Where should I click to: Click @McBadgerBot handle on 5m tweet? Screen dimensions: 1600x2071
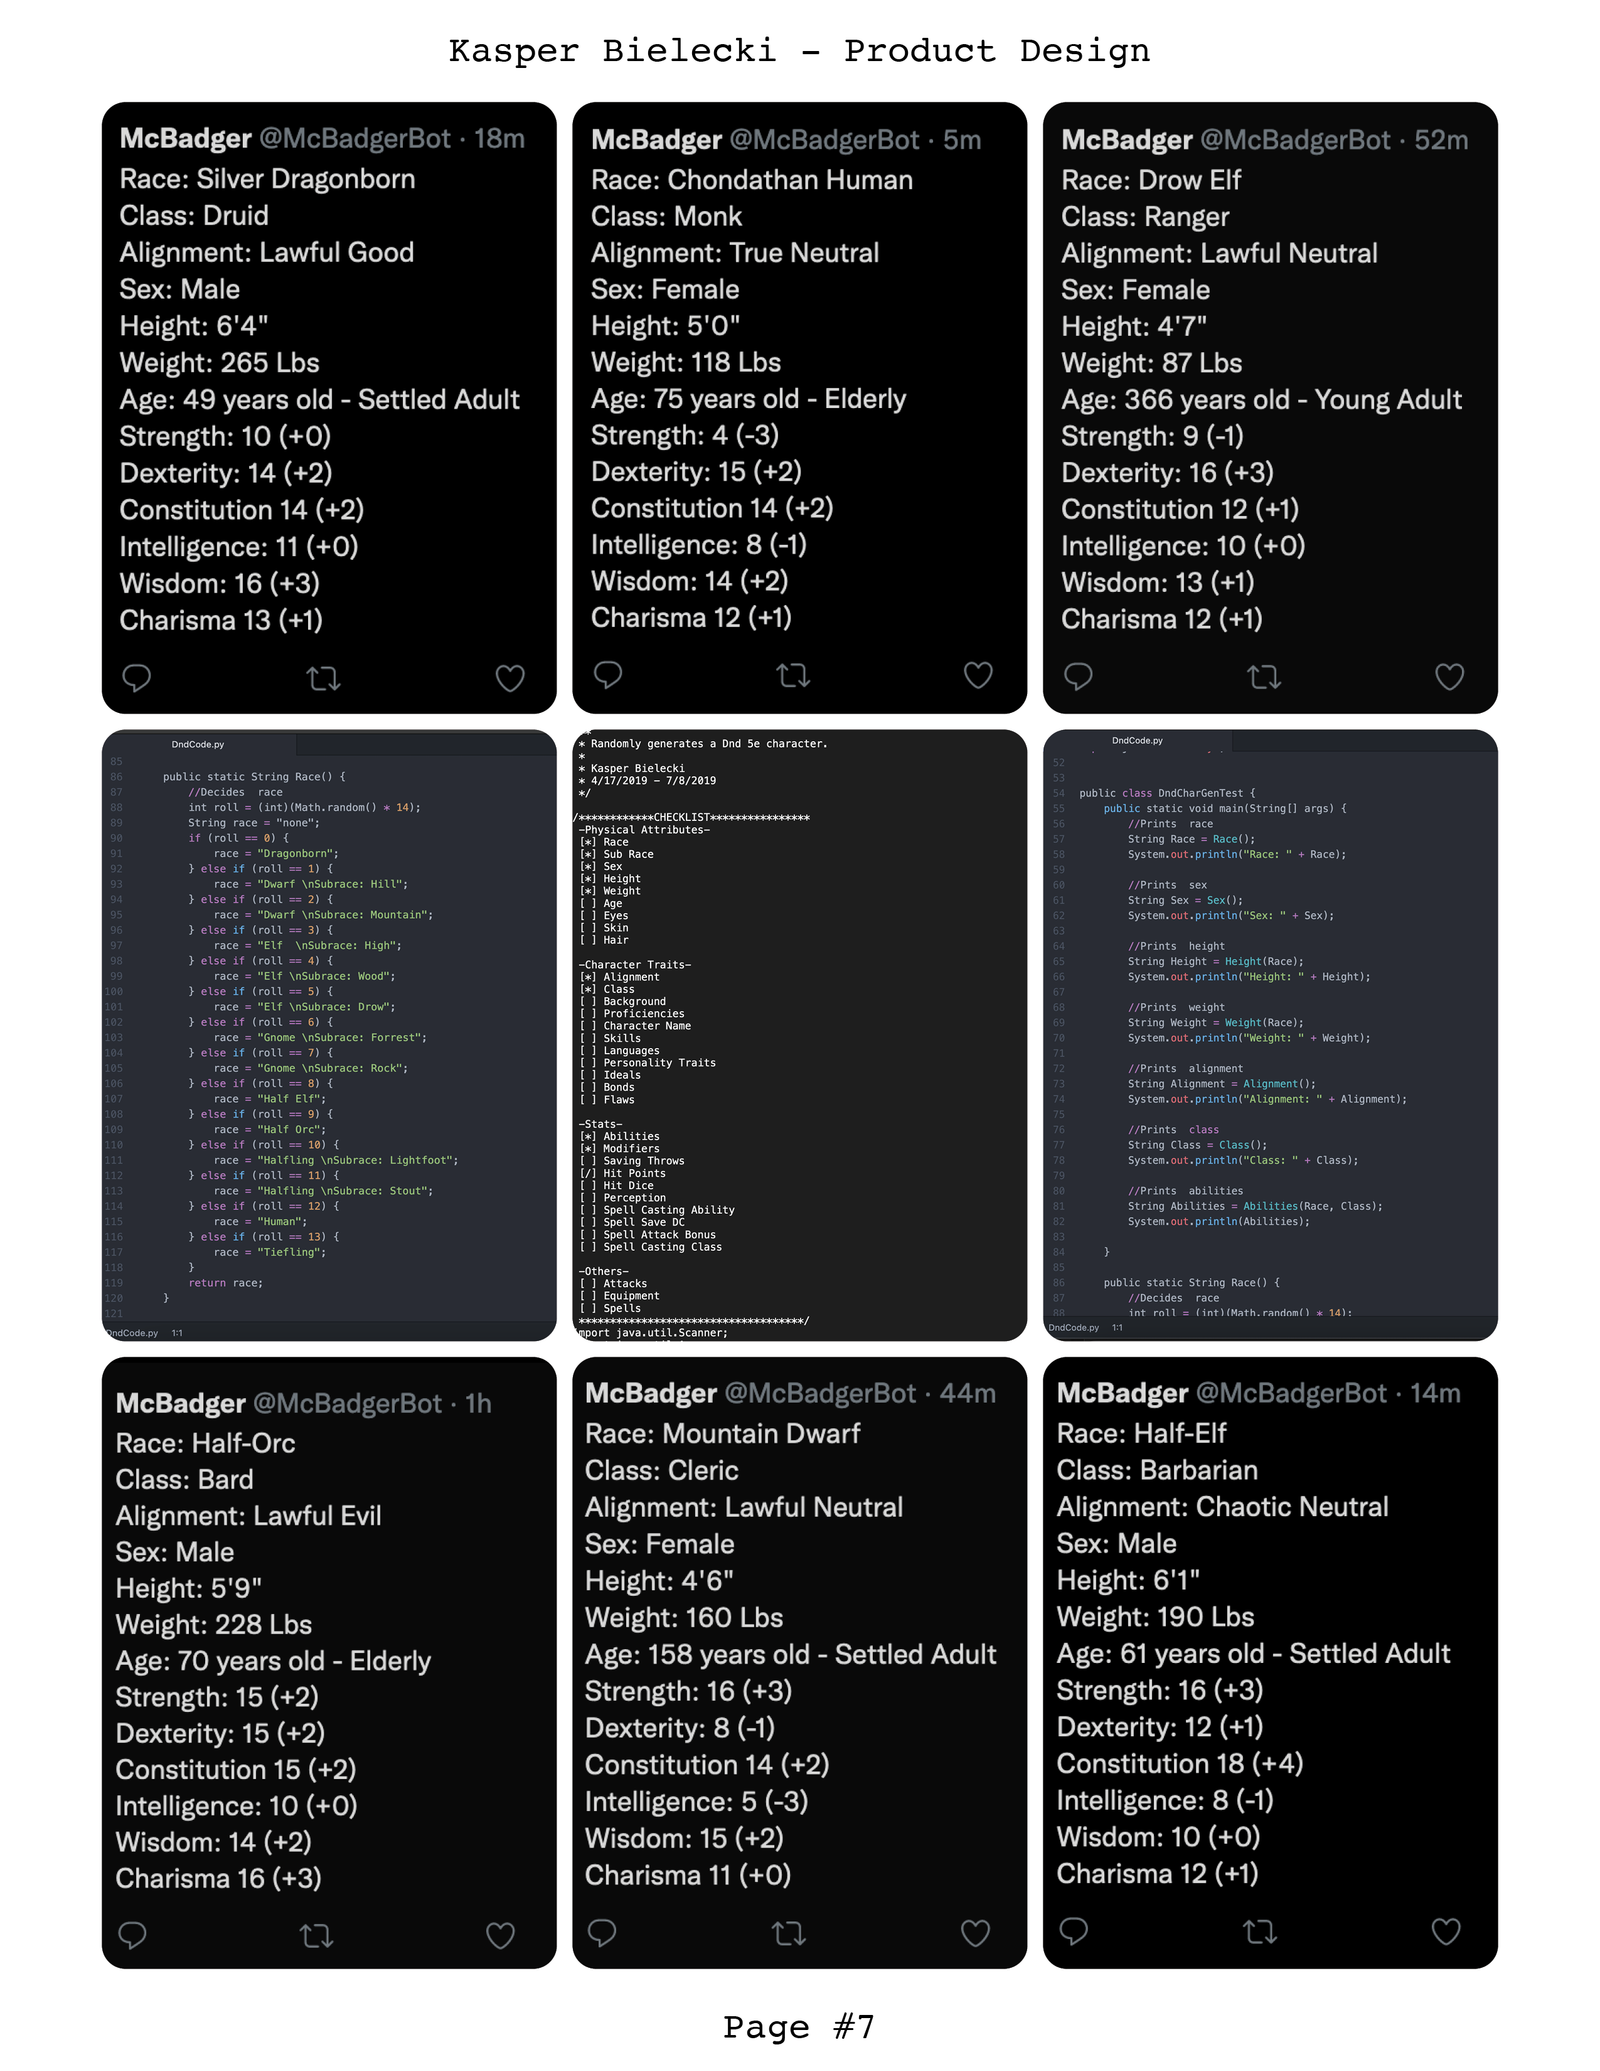824,139
